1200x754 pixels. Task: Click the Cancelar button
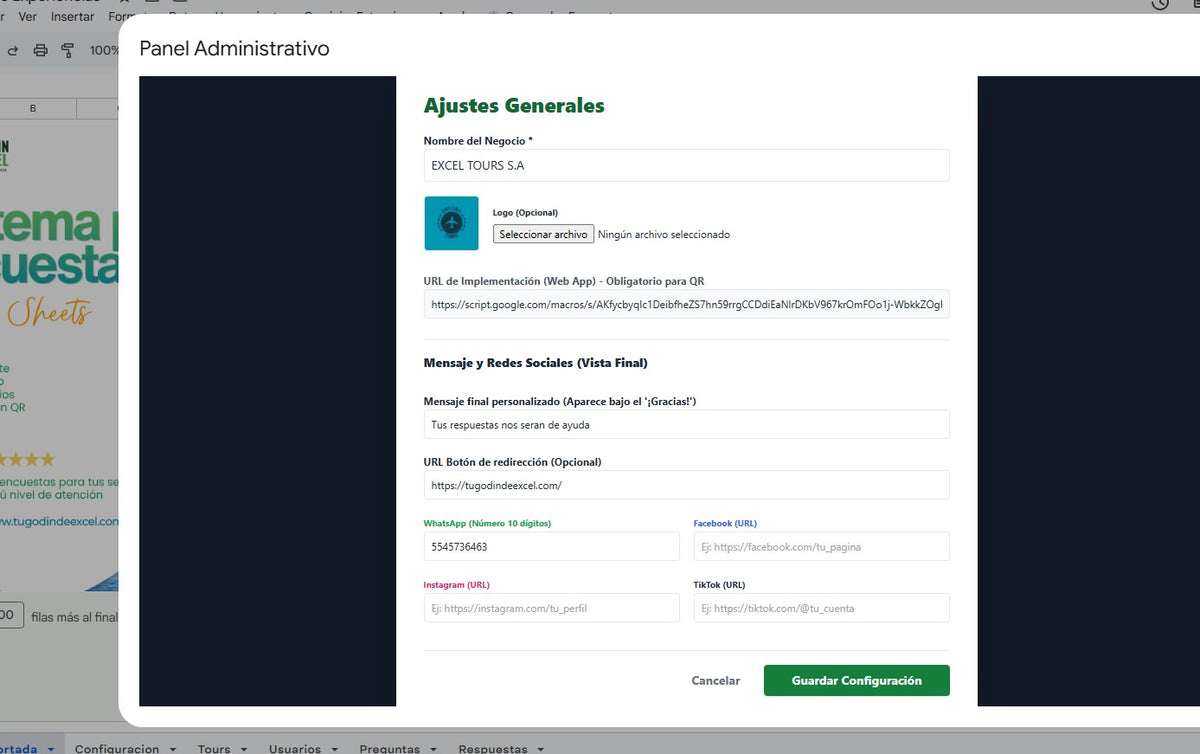[716, 680]
